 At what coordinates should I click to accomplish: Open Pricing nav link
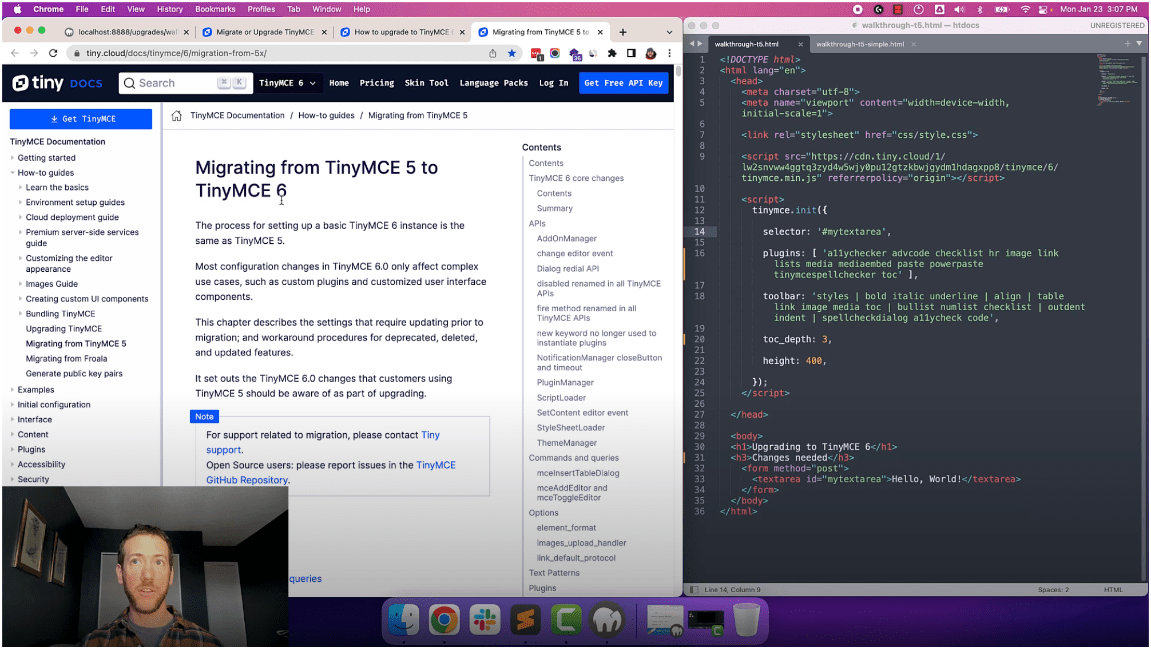377,83
